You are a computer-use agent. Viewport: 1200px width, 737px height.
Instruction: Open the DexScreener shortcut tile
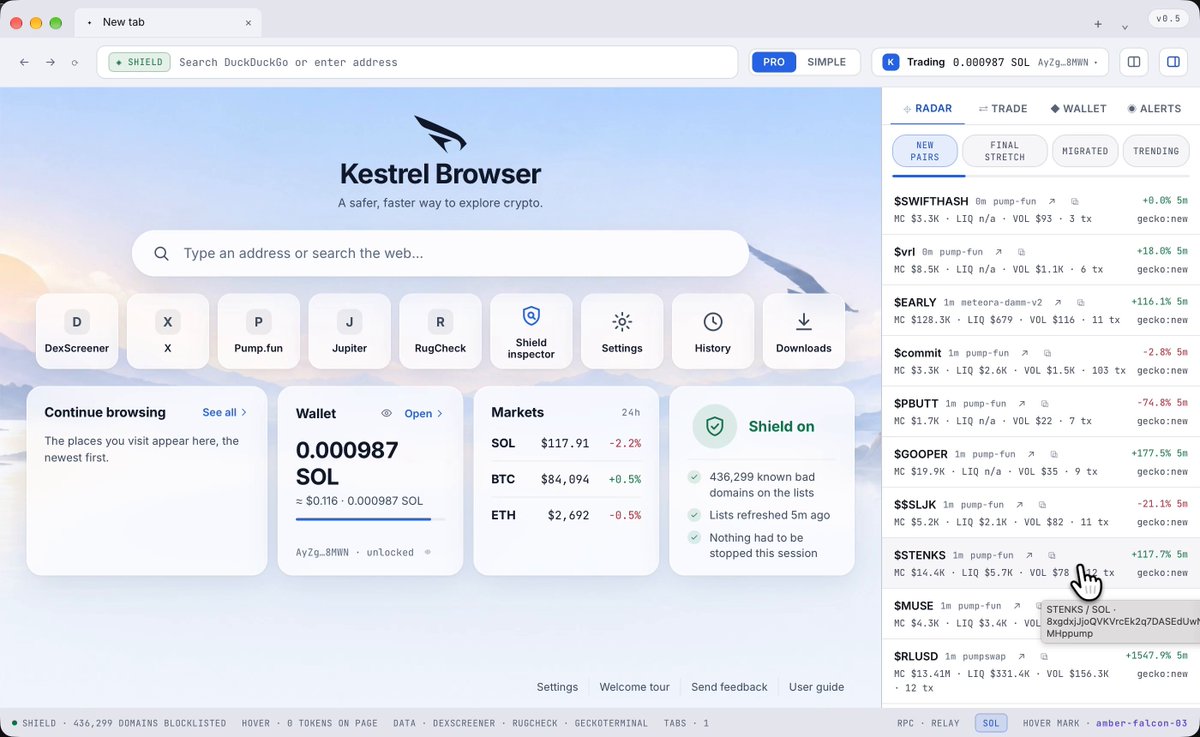(77, 331)
